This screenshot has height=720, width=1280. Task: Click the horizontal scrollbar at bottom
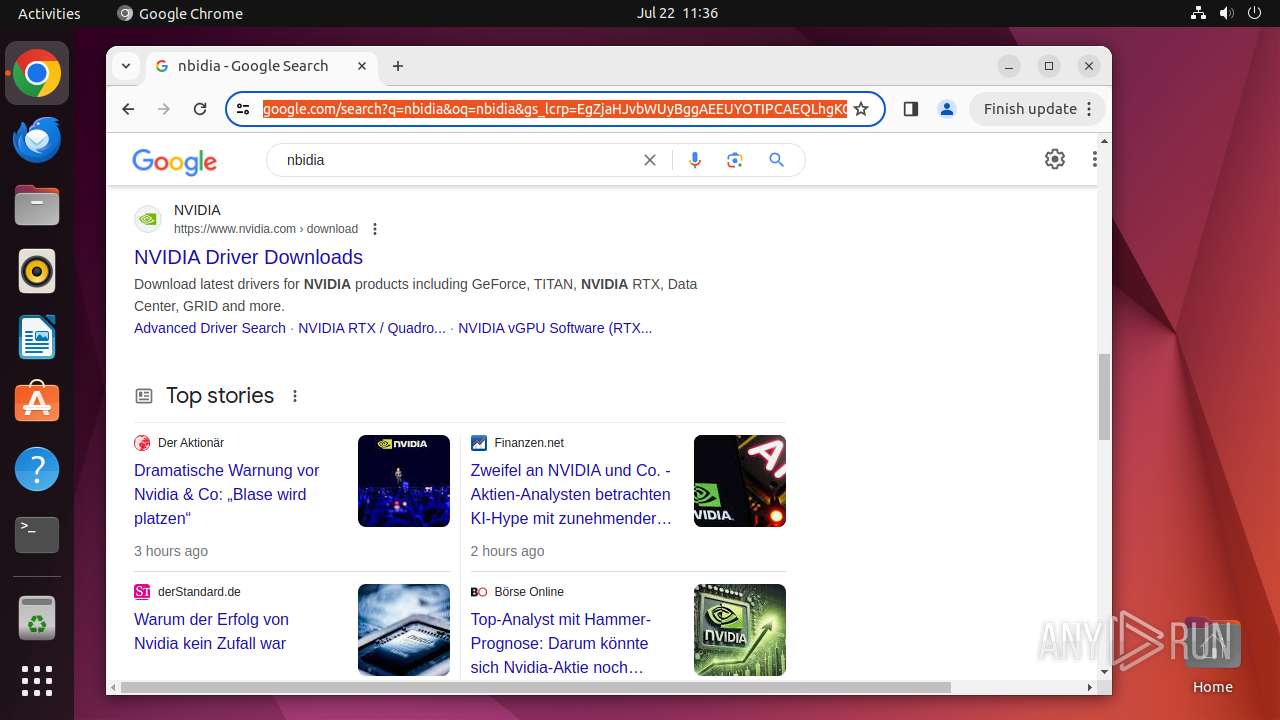[536, 687]
